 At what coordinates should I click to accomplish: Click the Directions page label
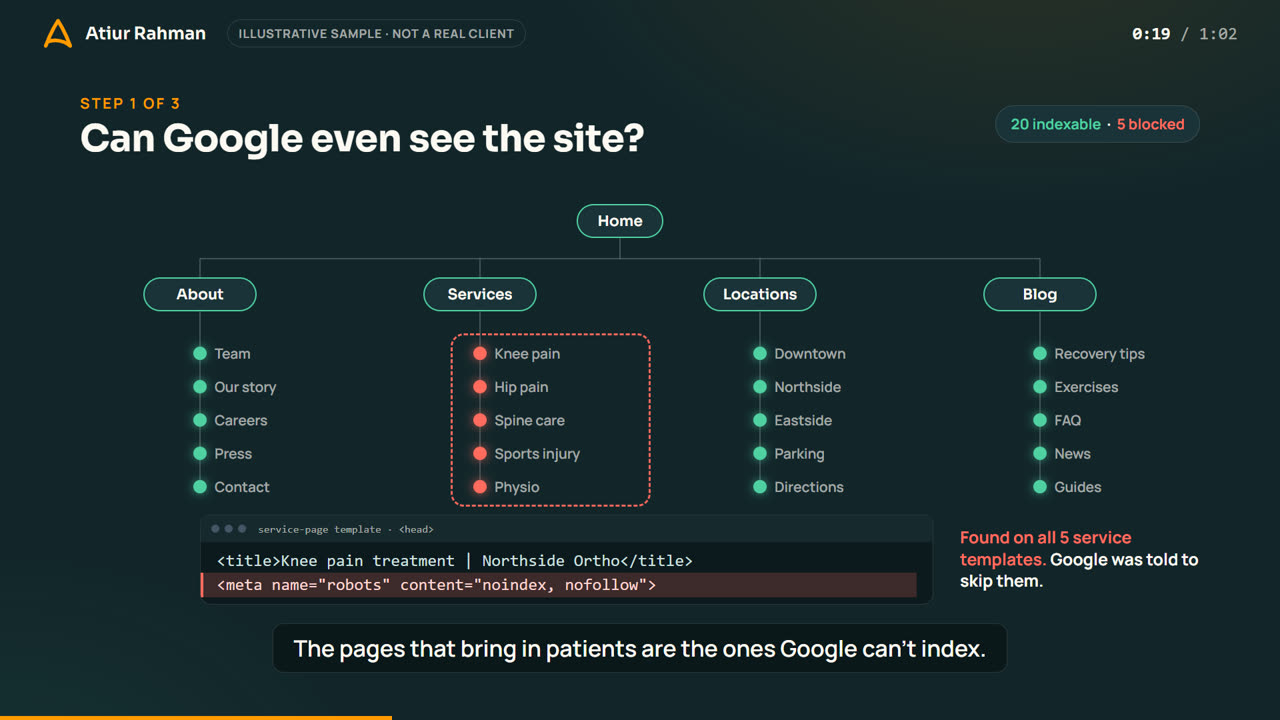tap(809, 487)
